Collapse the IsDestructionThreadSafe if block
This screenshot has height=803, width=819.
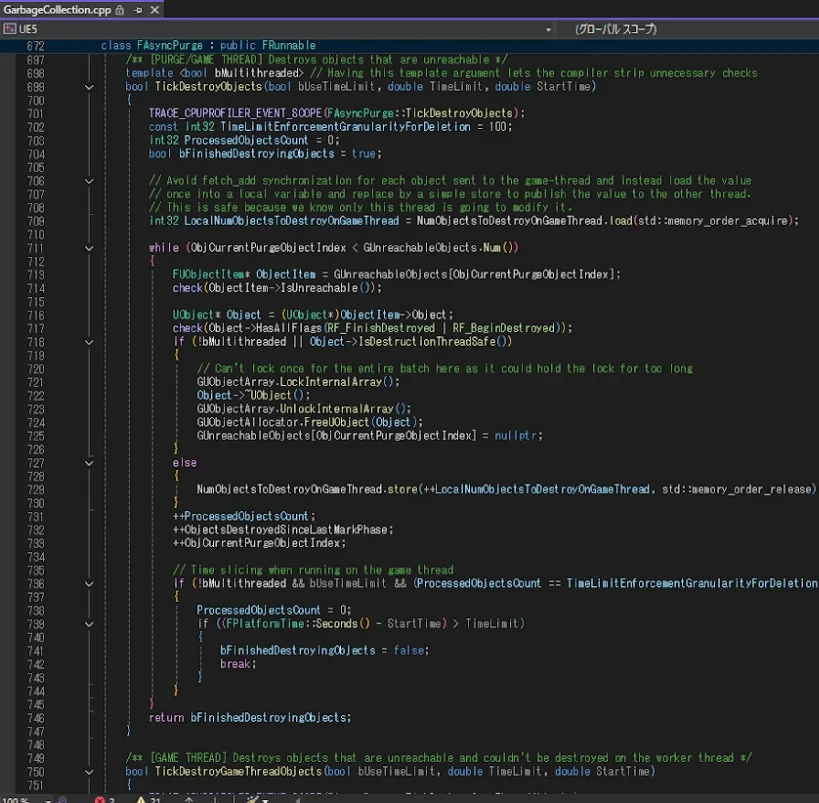89,342
